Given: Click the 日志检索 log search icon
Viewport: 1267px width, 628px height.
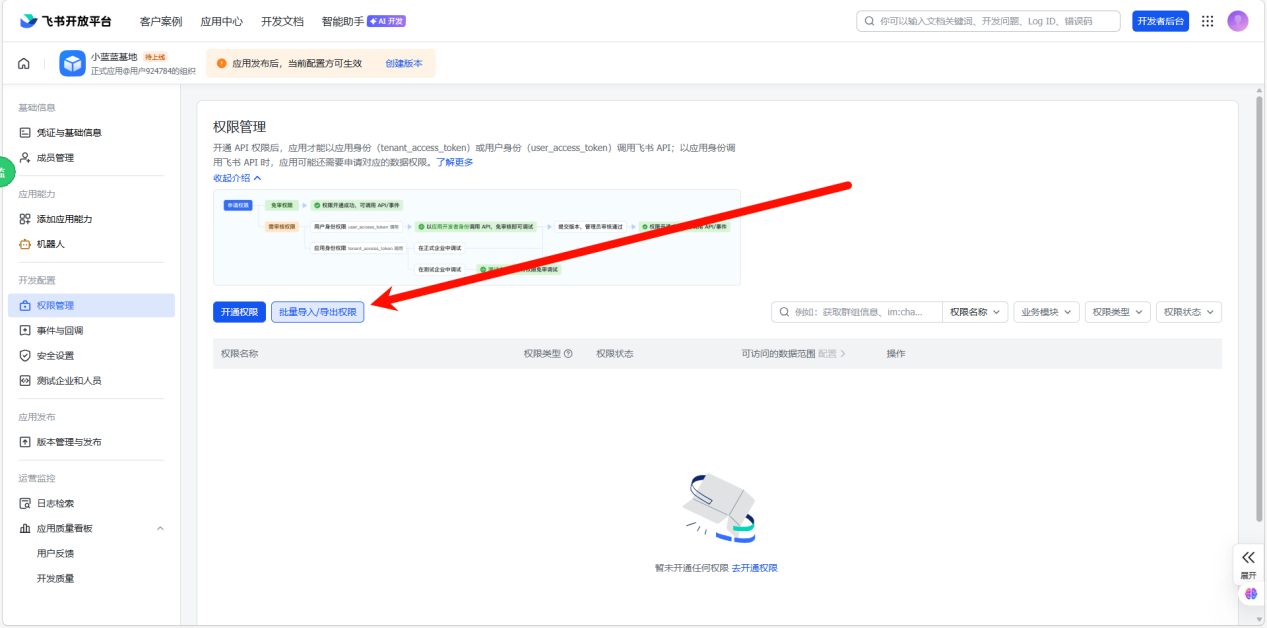Looking at the screenshot, I should pos(23,502).
